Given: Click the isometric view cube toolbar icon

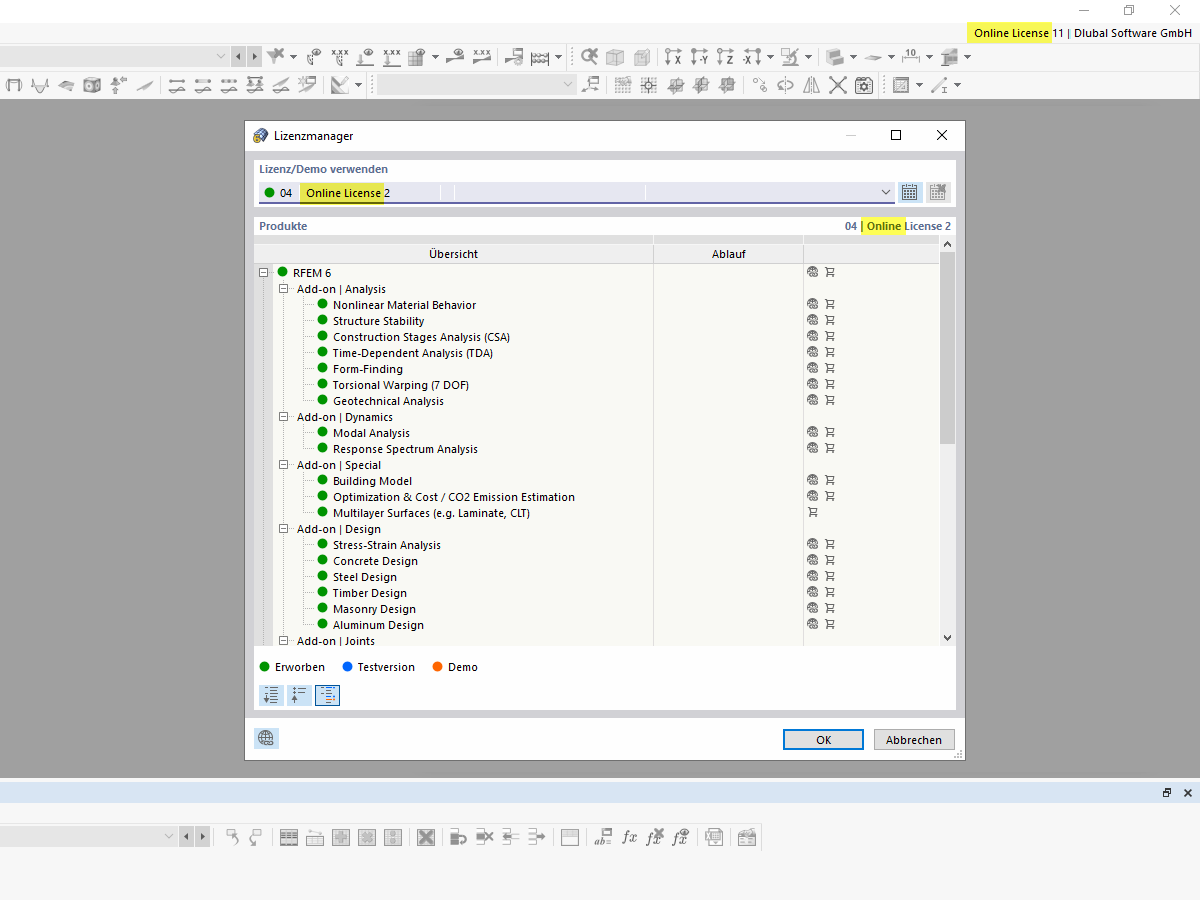Looking at the screenshot, I should click(615, 57).
